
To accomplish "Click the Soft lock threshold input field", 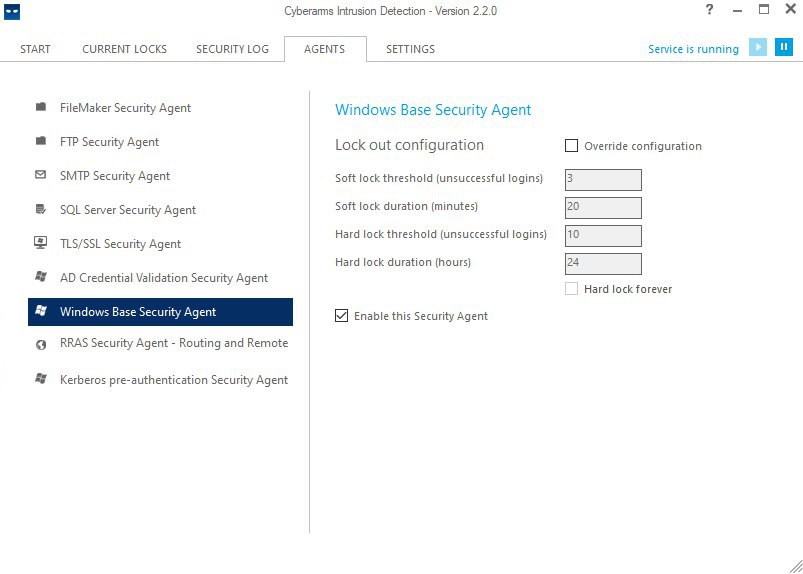I will click(x=603, y=180).
